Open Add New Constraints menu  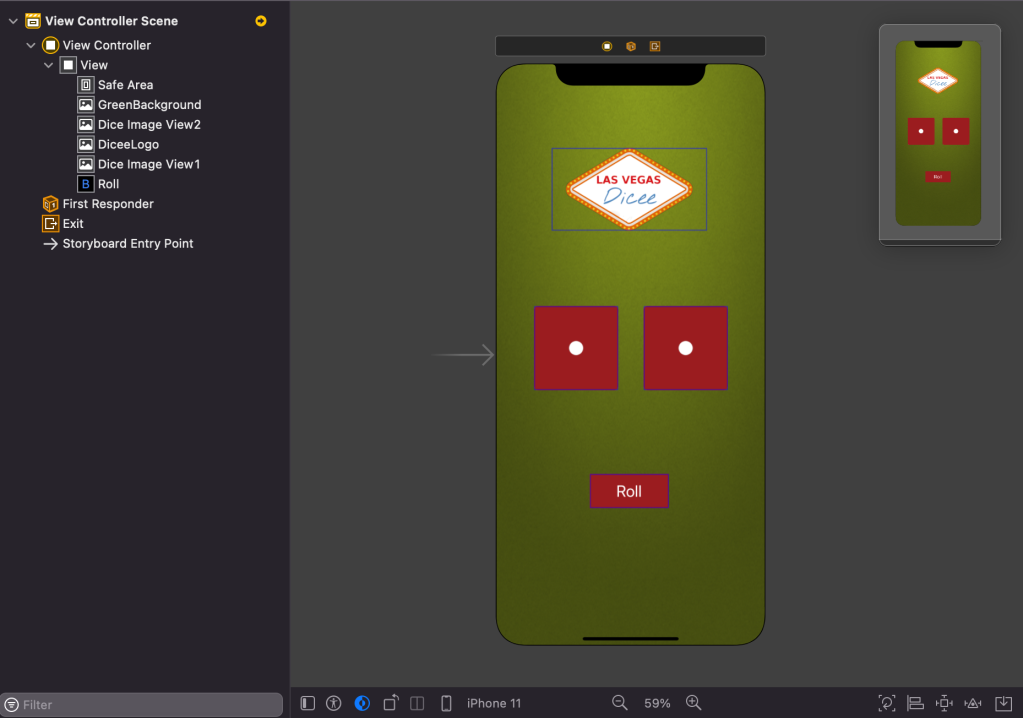pyautogui.click(x=944, y=703)
